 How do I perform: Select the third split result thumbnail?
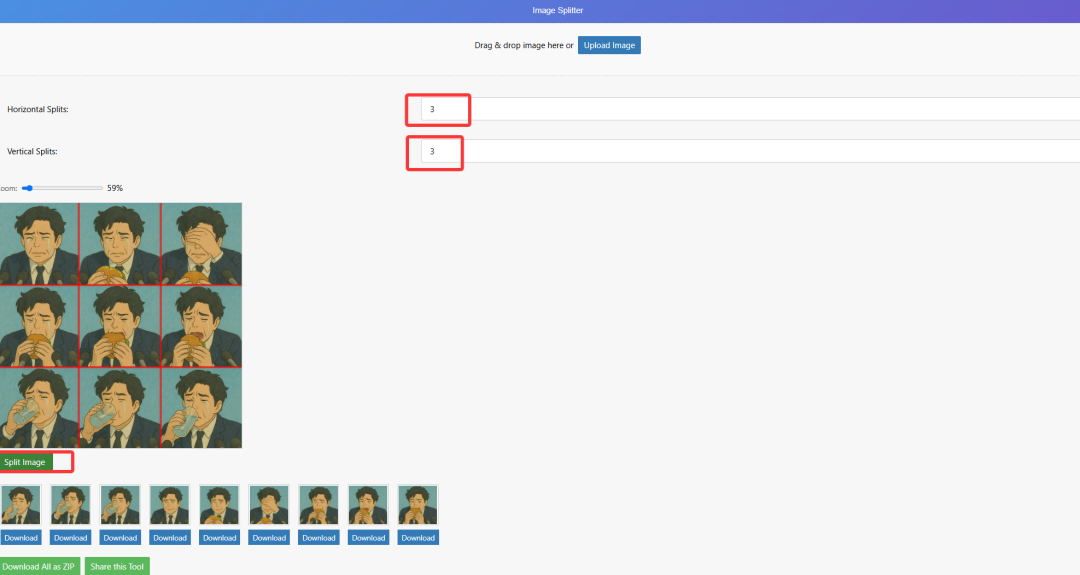(x=120, y=505)
